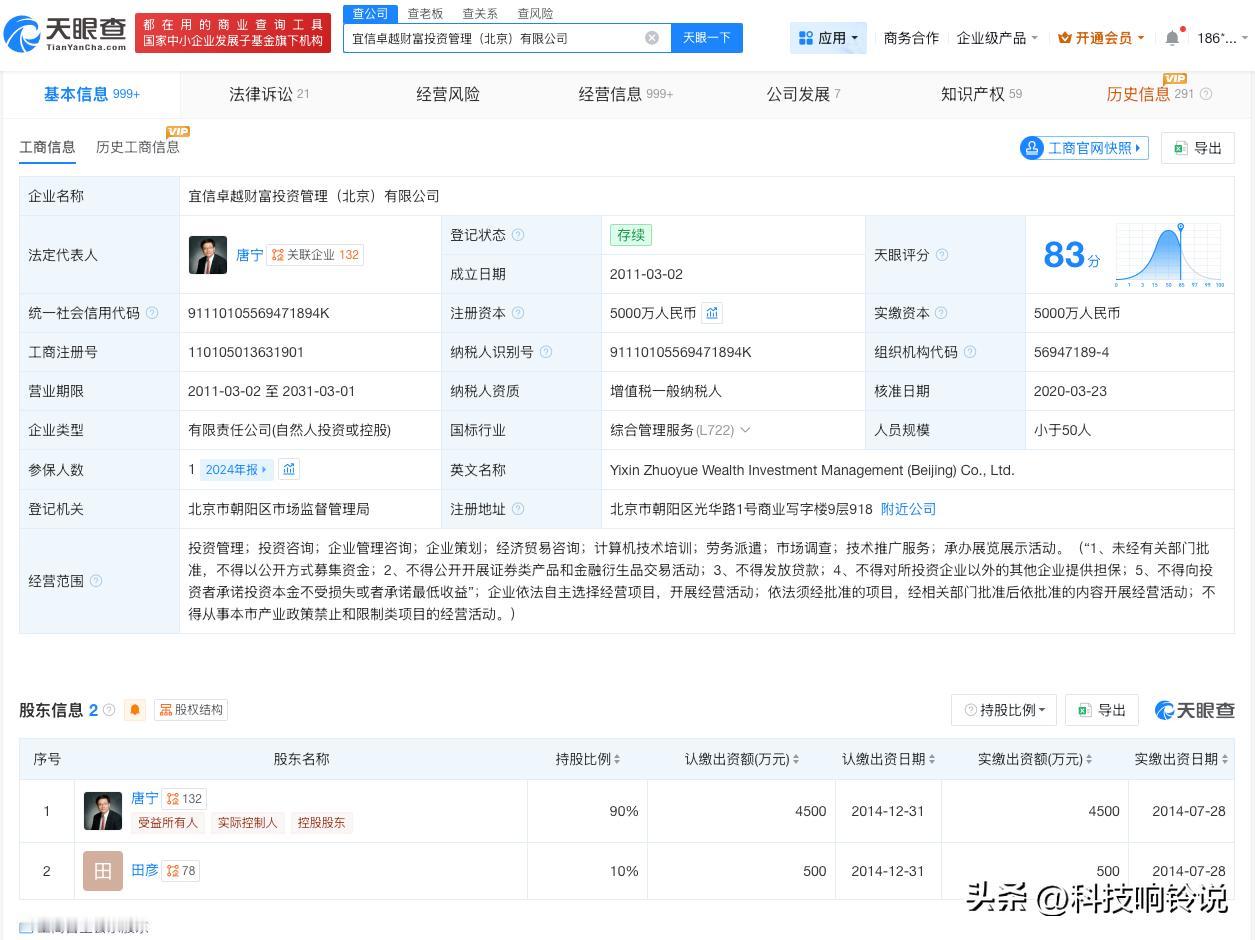Click help icon beside 实缴资本
1255x940 pixels.
pyautogui.click(x=942, y=313)
